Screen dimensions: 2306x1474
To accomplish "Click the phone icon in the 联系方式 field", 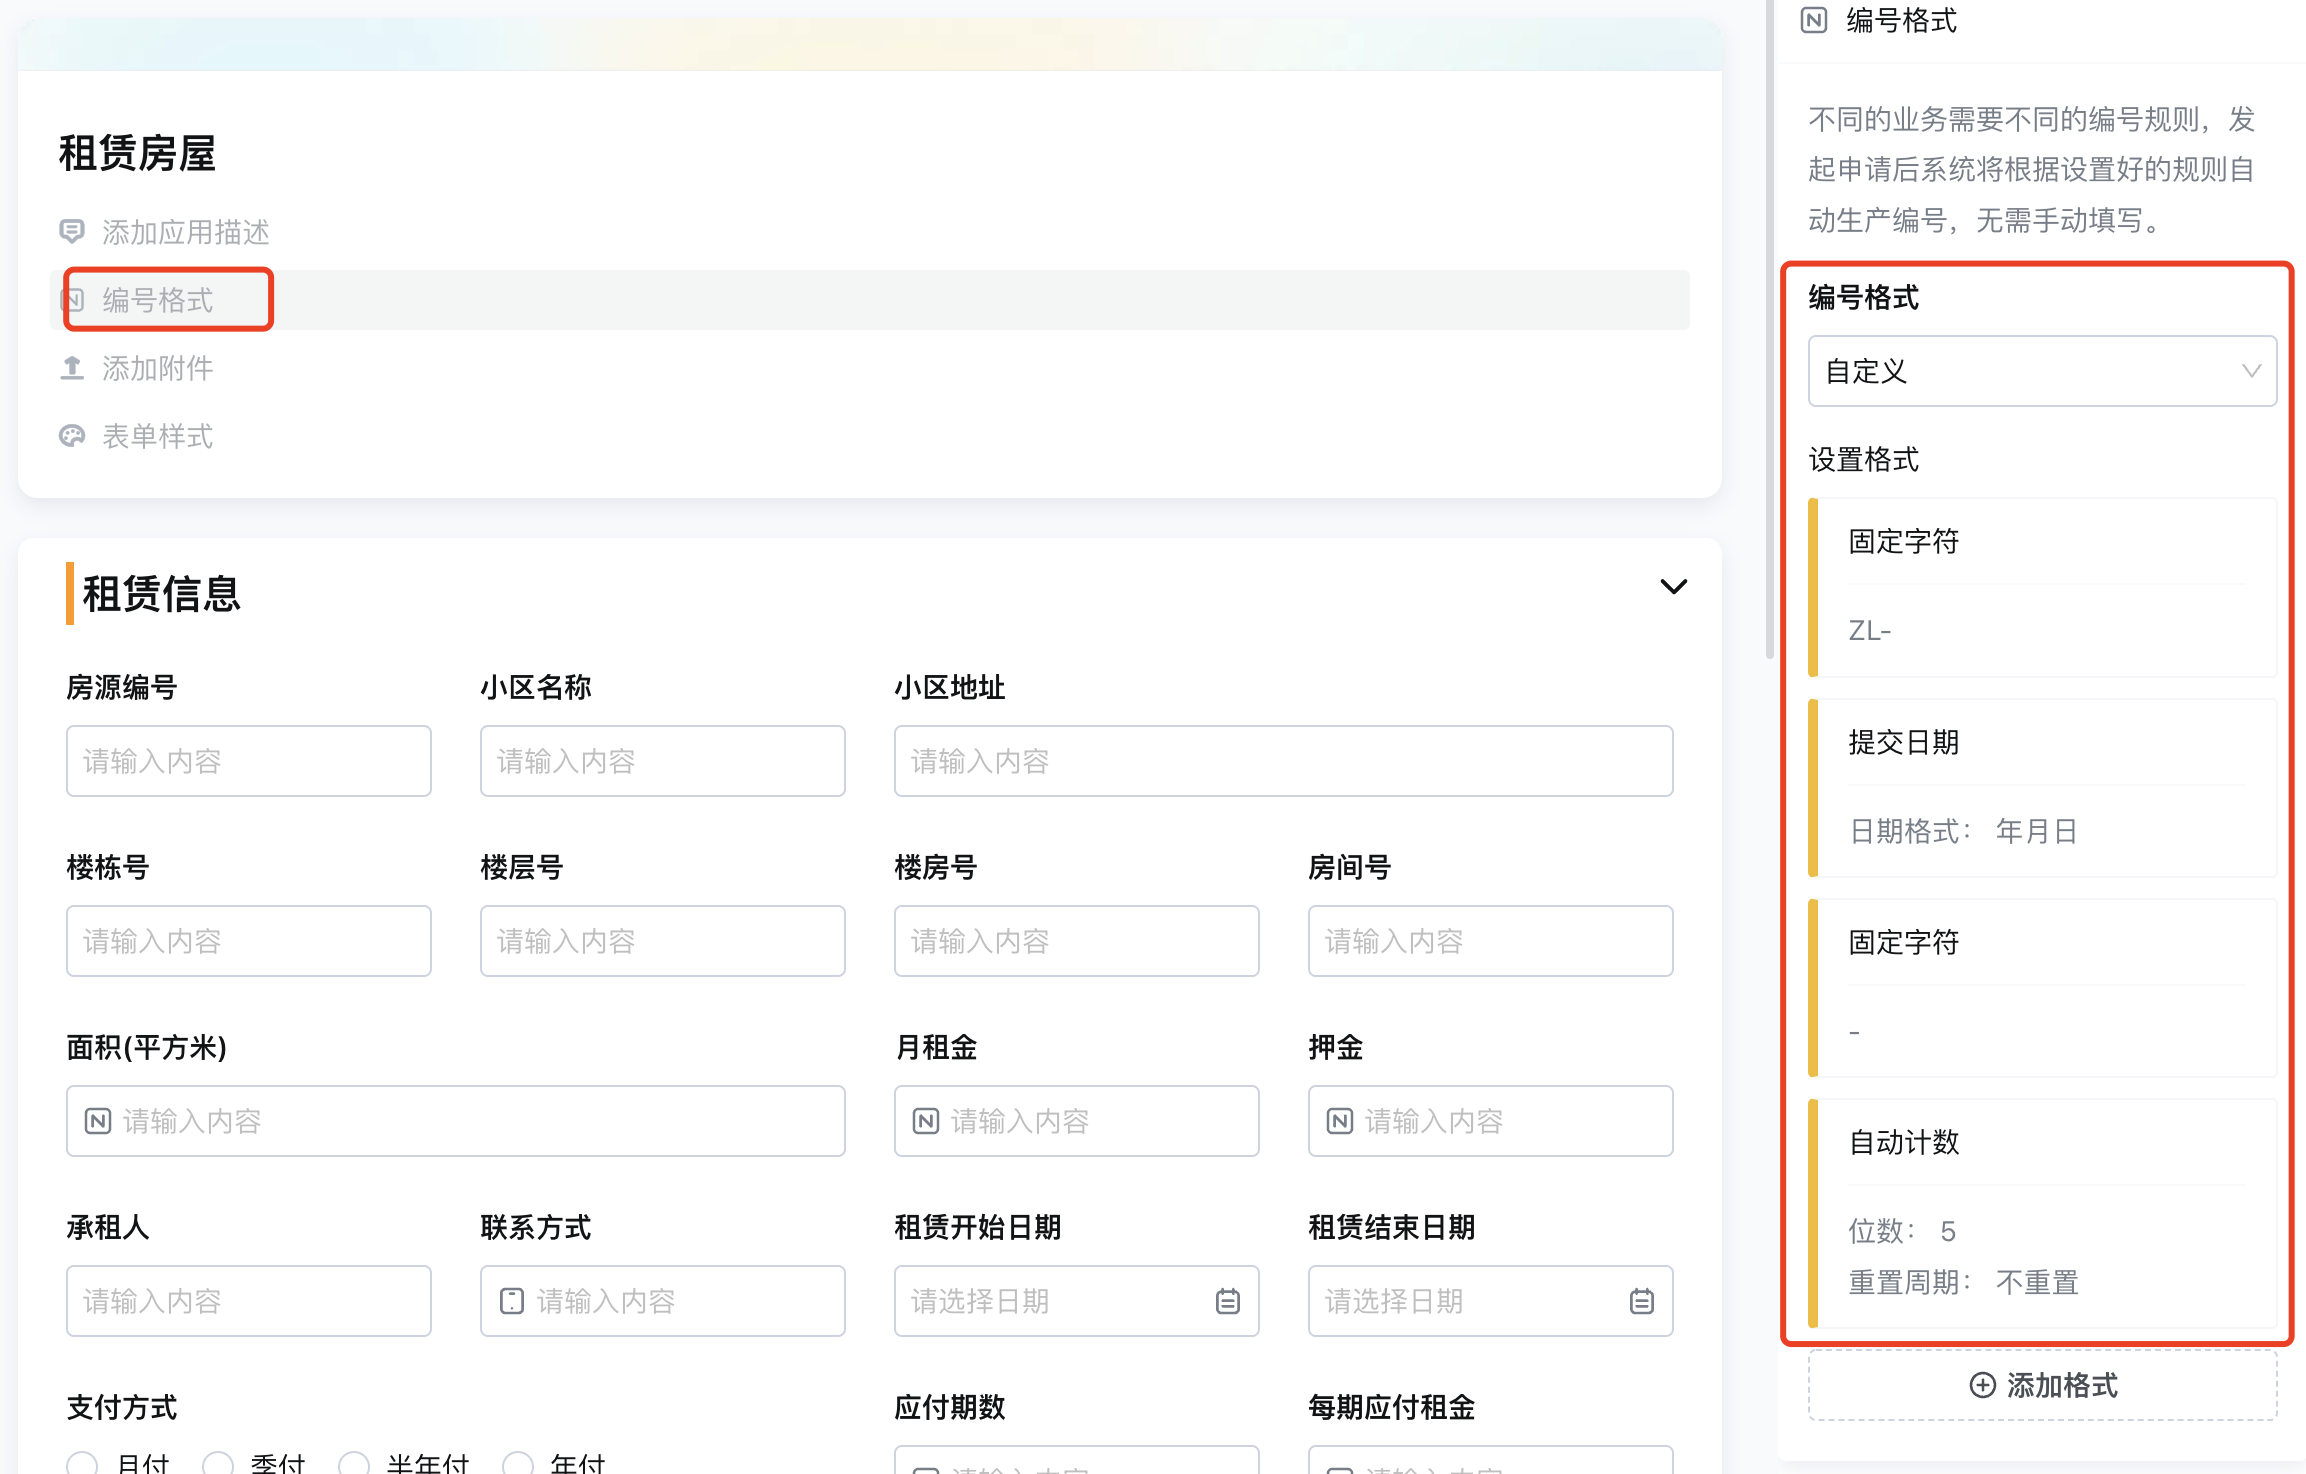I will click(512, 1301).
